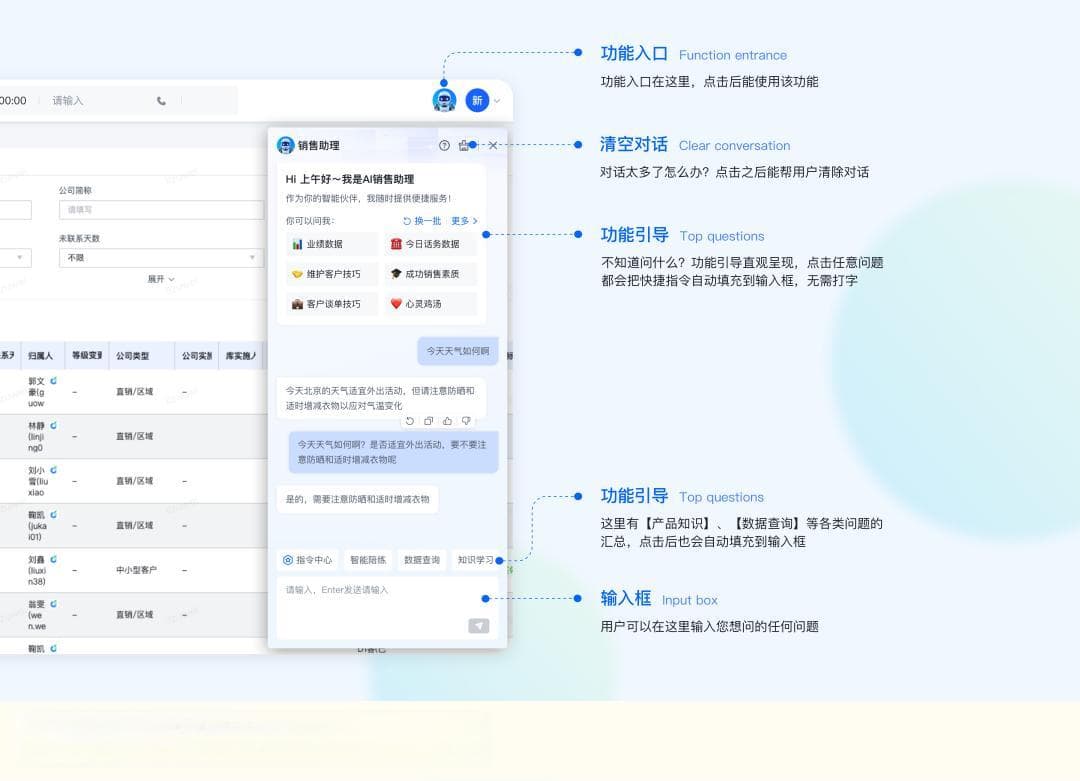Click the 销售助理 robot avatar in panel header
Viewport: 1080px width, 781px height.
click(x=285, y=145)
